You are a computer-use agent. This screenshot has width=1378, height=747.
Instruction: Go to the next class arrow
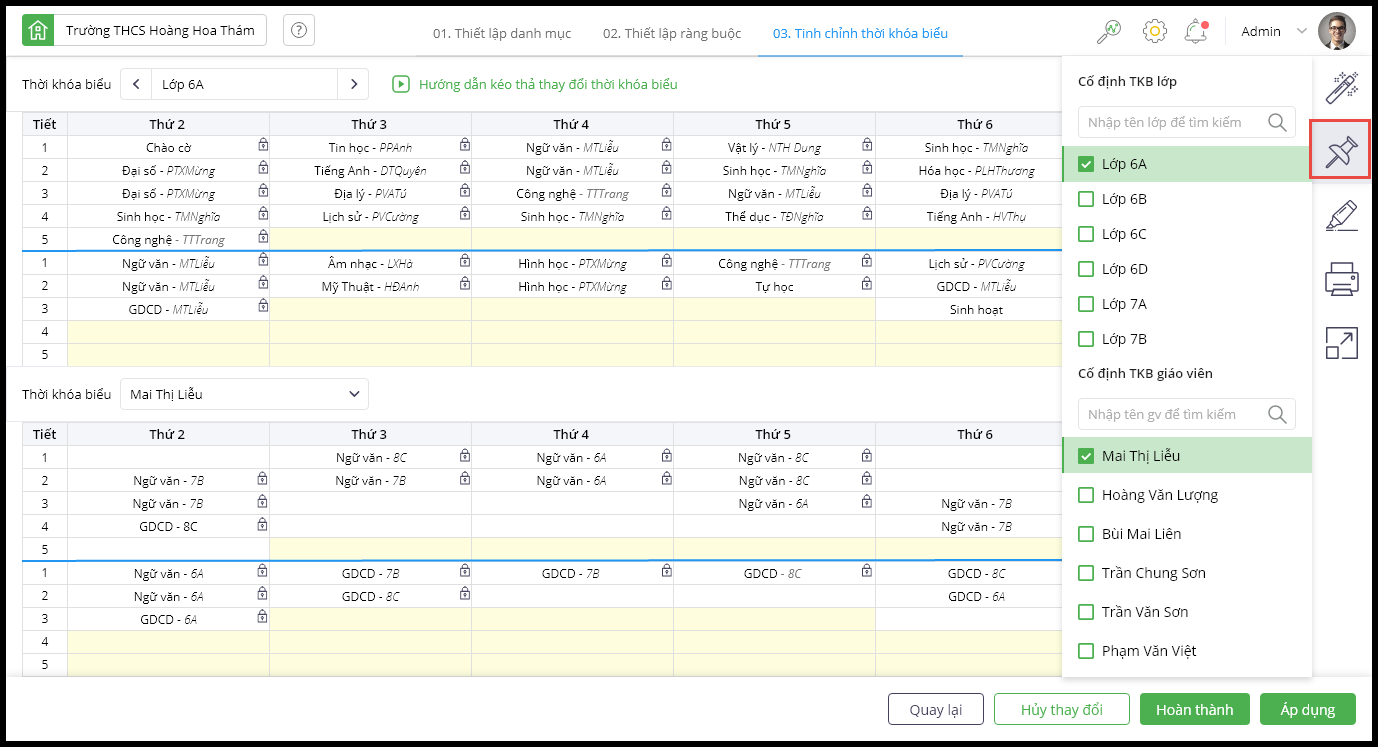tap(354, 84)
